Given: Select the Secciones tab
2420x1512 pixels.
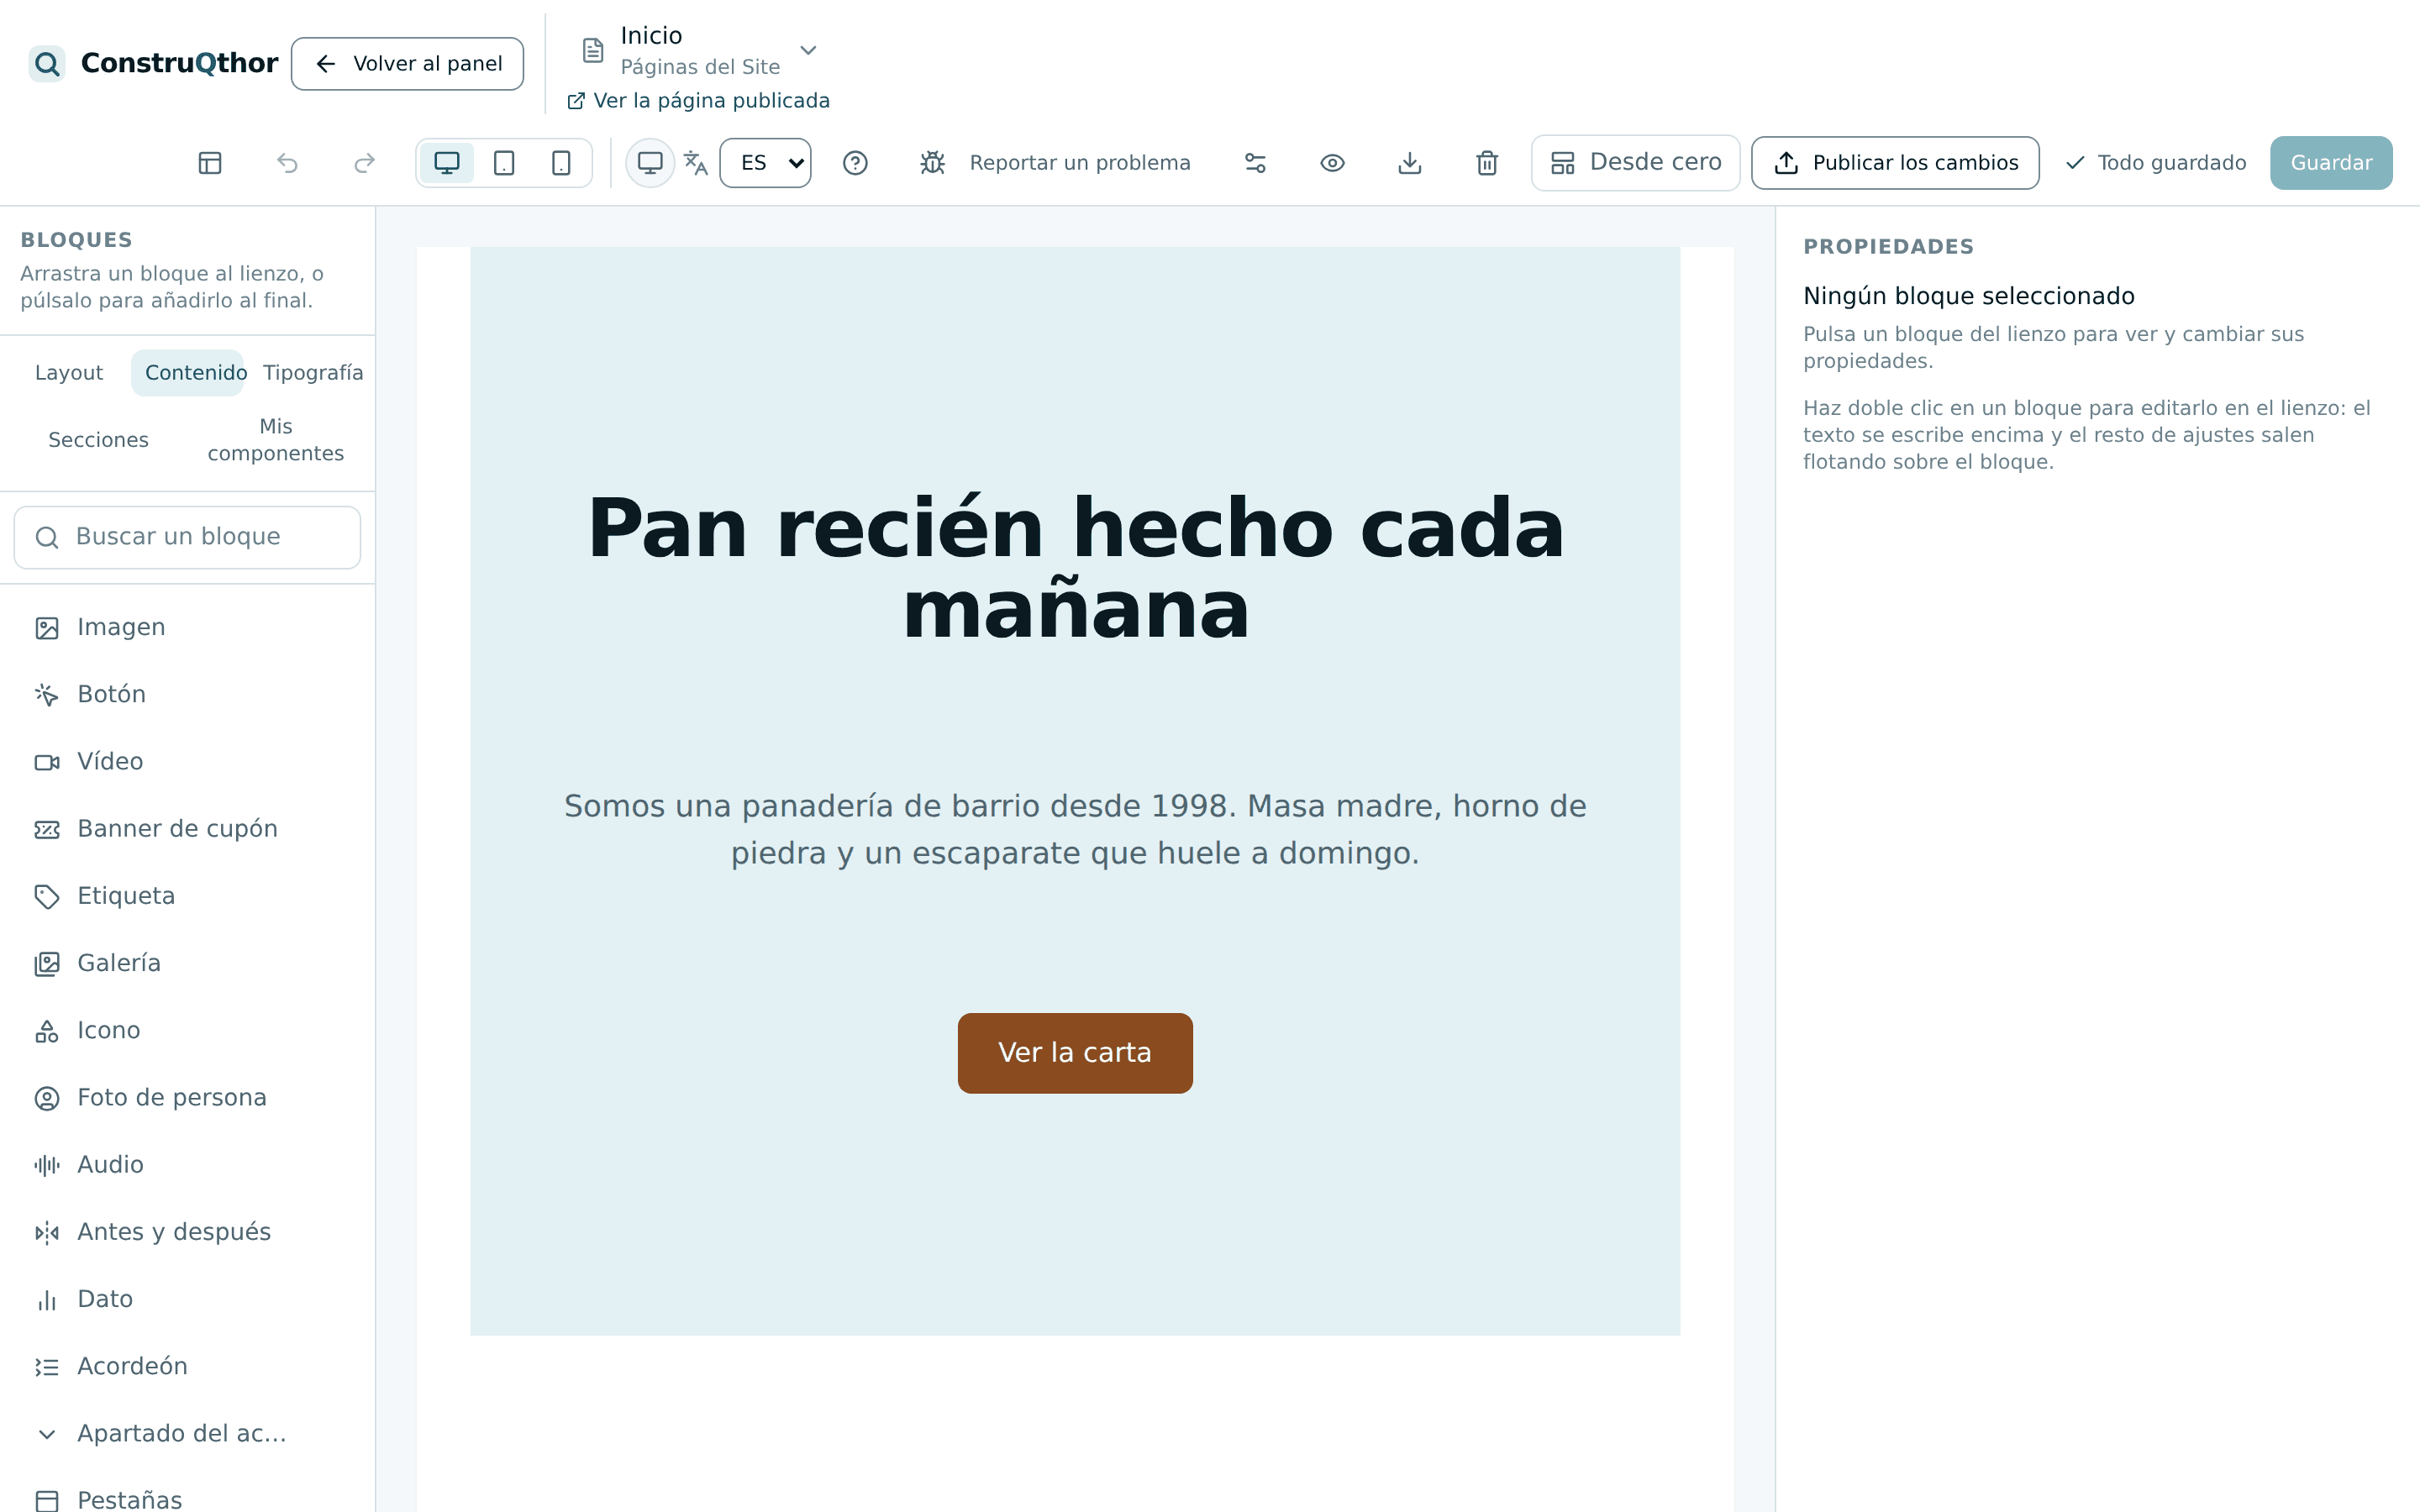Looking at the screenshot, I should tap(98, 440).
